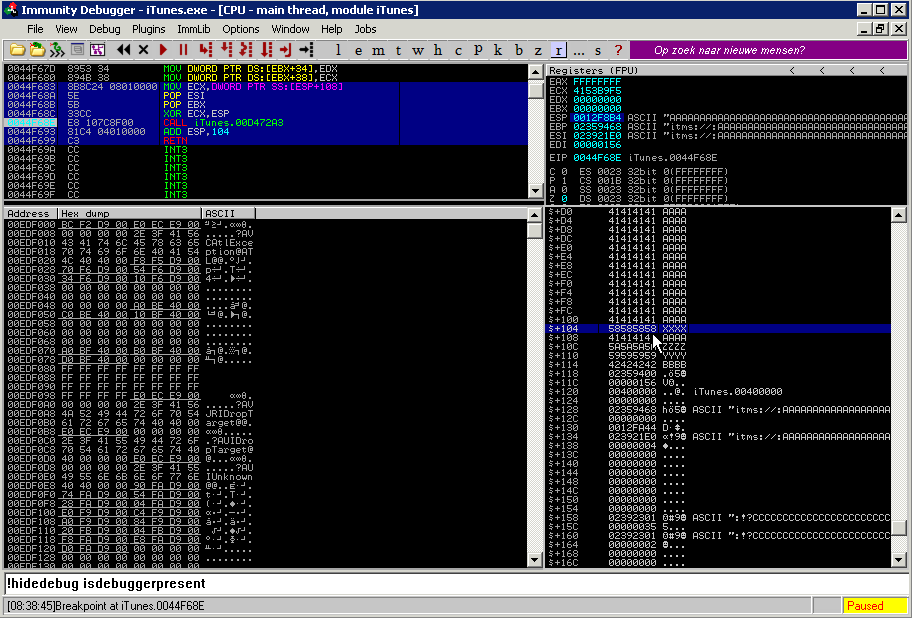Click the Step into icon
The height and width of the screenshot is (618, 912).
click(x=205, y=50)
